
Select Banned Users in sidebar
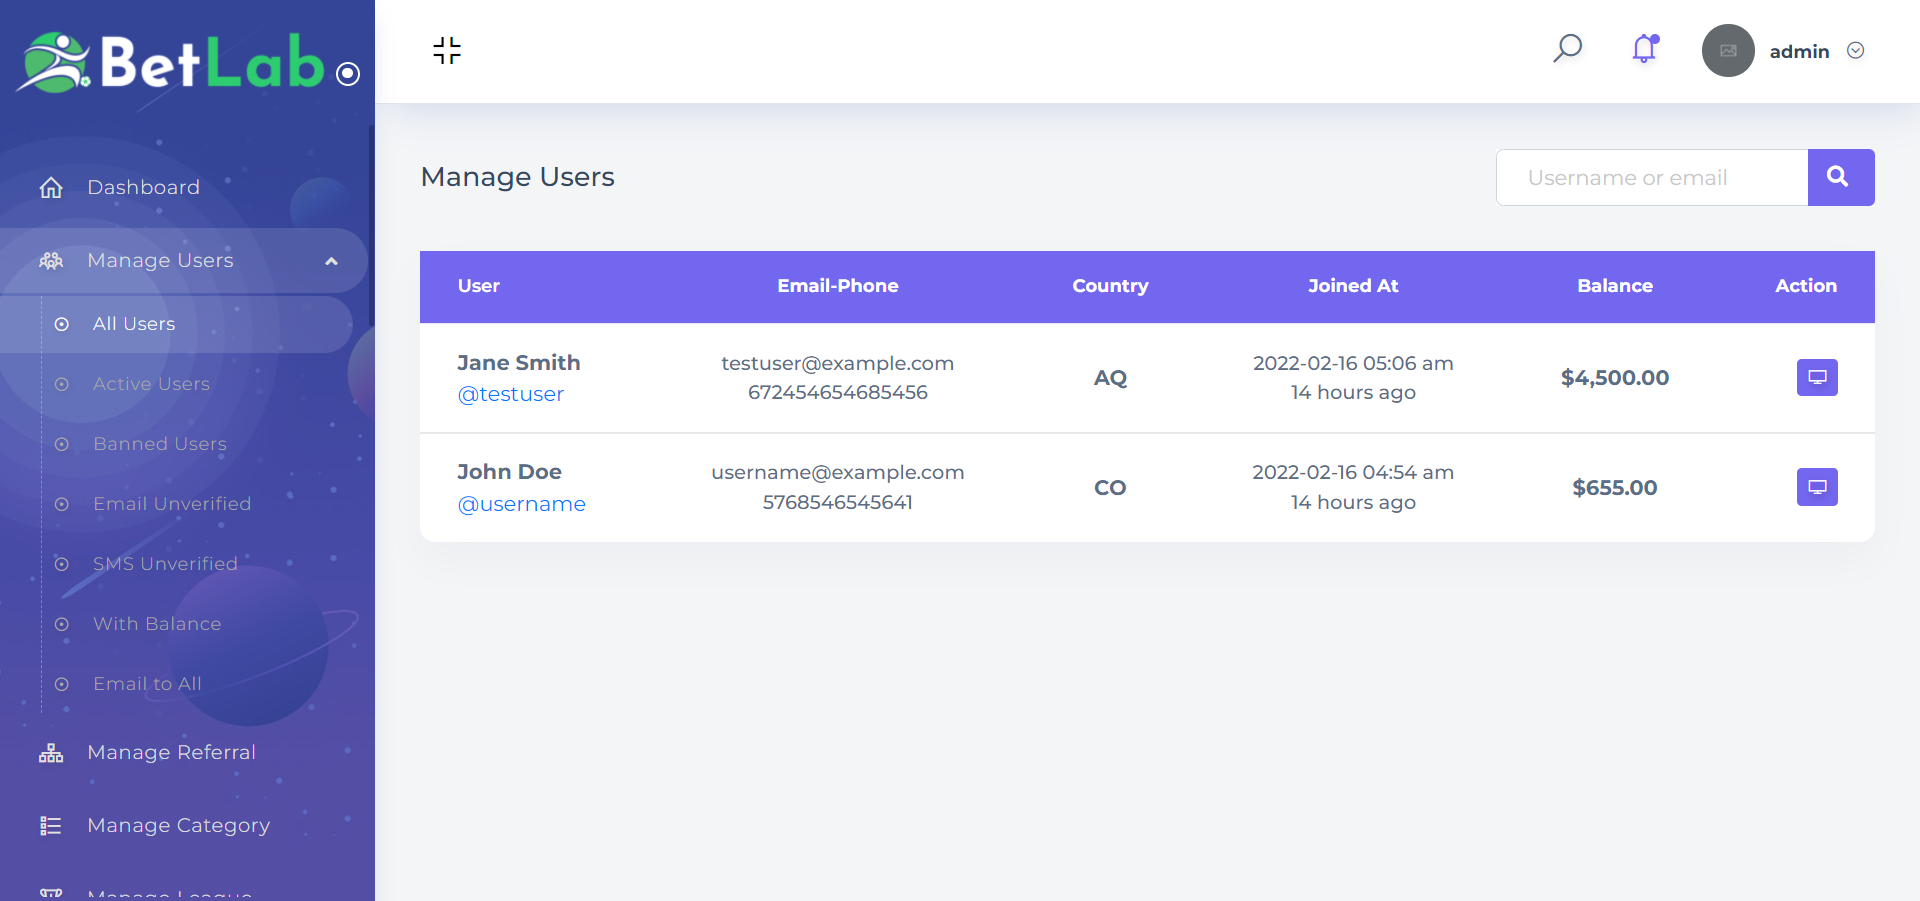(159, 444)
